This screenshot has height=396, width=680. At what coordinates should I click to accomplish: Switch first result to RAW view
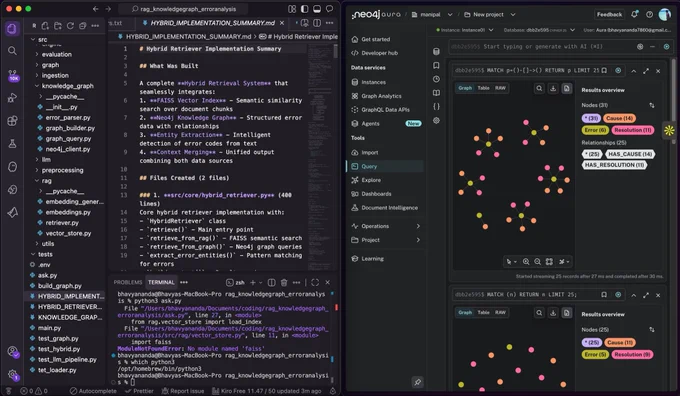(x=500, y=88)
